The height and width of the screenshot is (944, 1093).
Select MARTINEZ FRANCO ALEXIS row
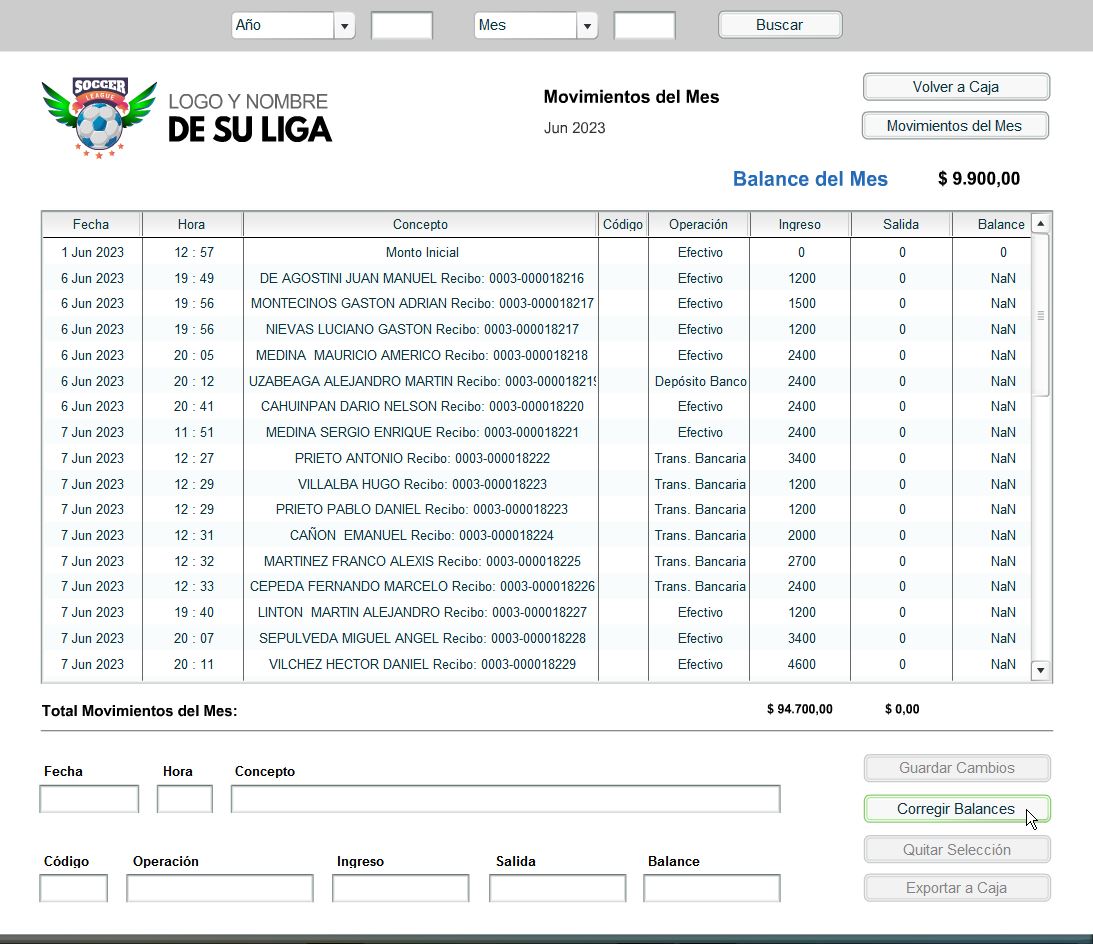pos(536,561)
